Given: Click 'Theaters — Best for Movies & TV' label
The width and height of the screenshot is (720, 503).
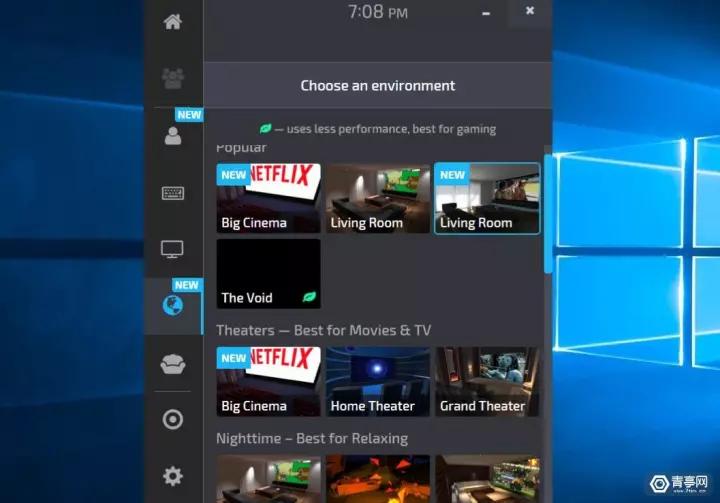Looking at the screenshot, I should (x=324, y=330).
